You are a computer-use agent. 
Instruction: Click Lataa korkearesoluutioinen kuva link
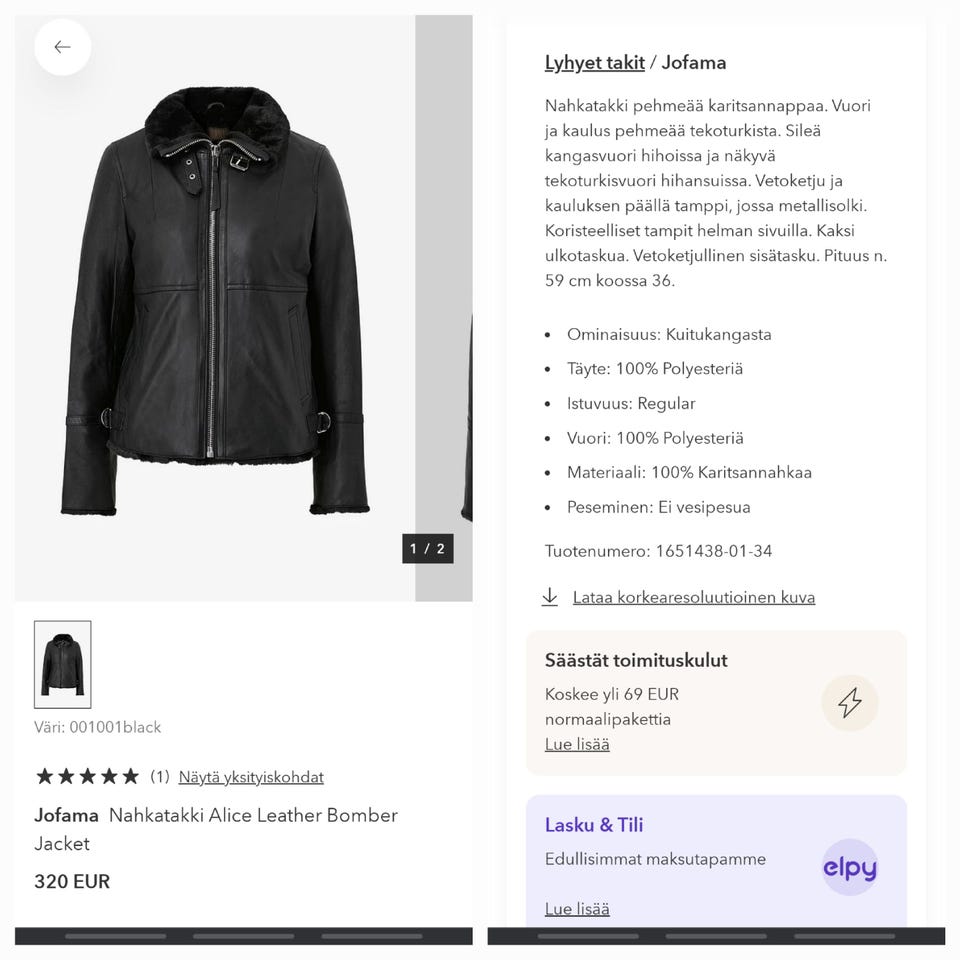click(x=693, y=597)
